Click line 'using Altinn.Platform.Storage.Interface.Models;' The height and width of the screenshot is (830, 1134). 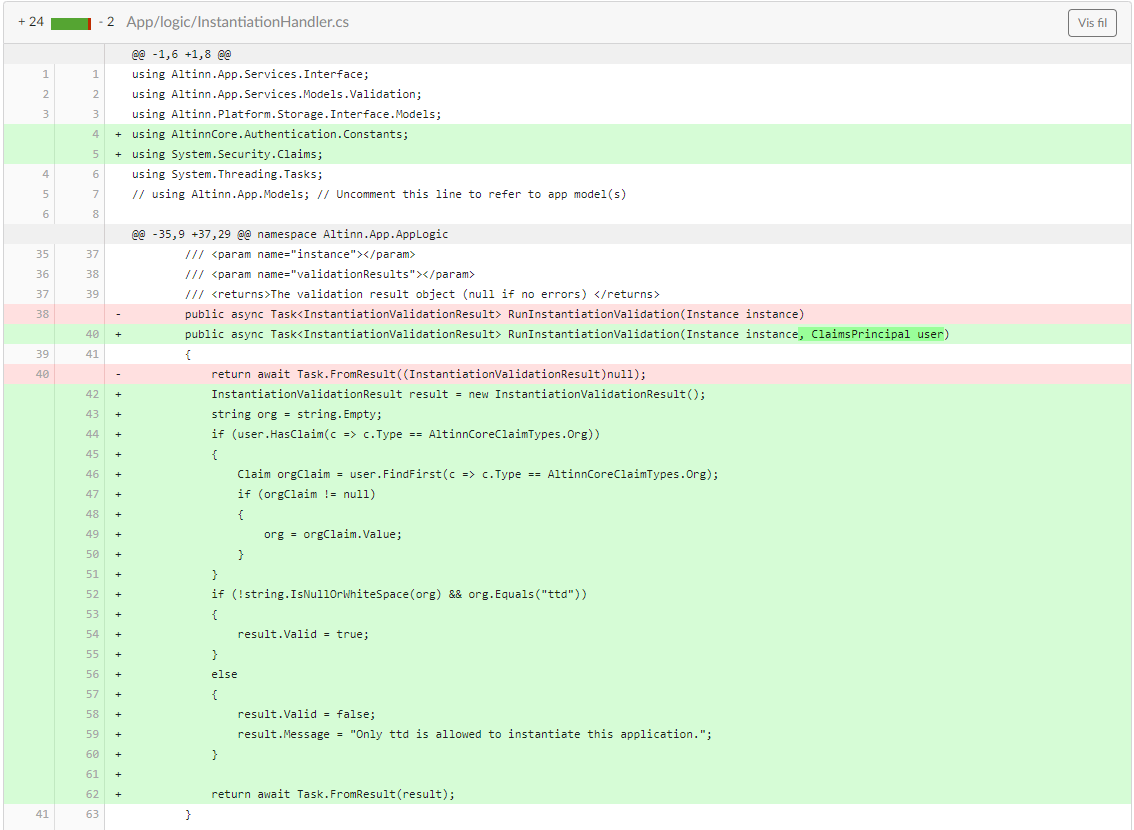click(286, 114)
